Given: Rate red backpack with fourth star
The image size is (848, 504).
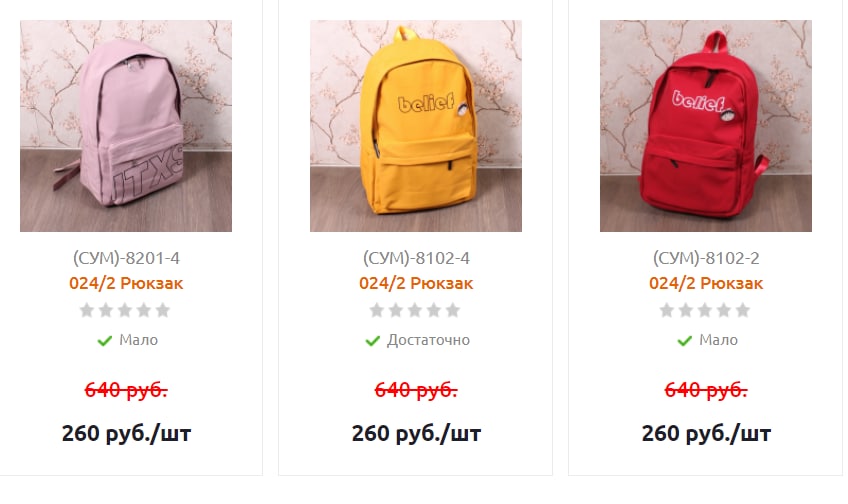Looking at the screenshot, I should tap(724, 310).
